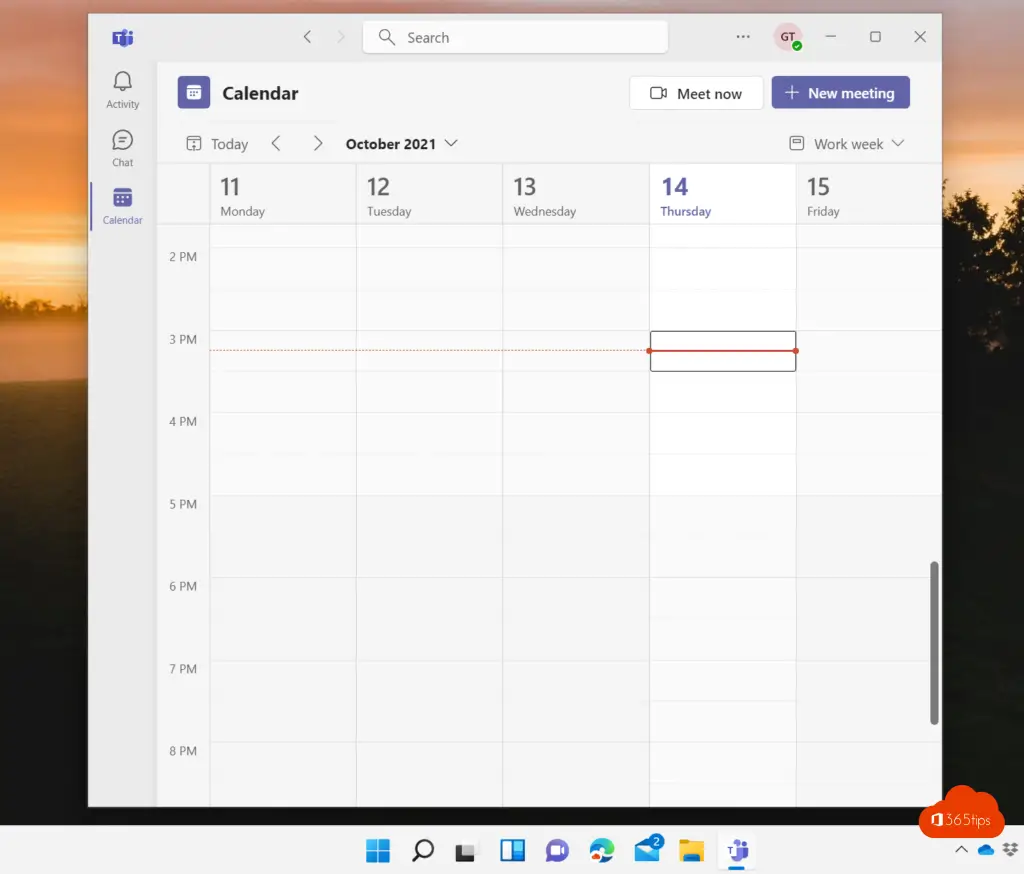Select the Thursday 3 PM time slot
The image size is (1024, 874).
tap(722, 351)
